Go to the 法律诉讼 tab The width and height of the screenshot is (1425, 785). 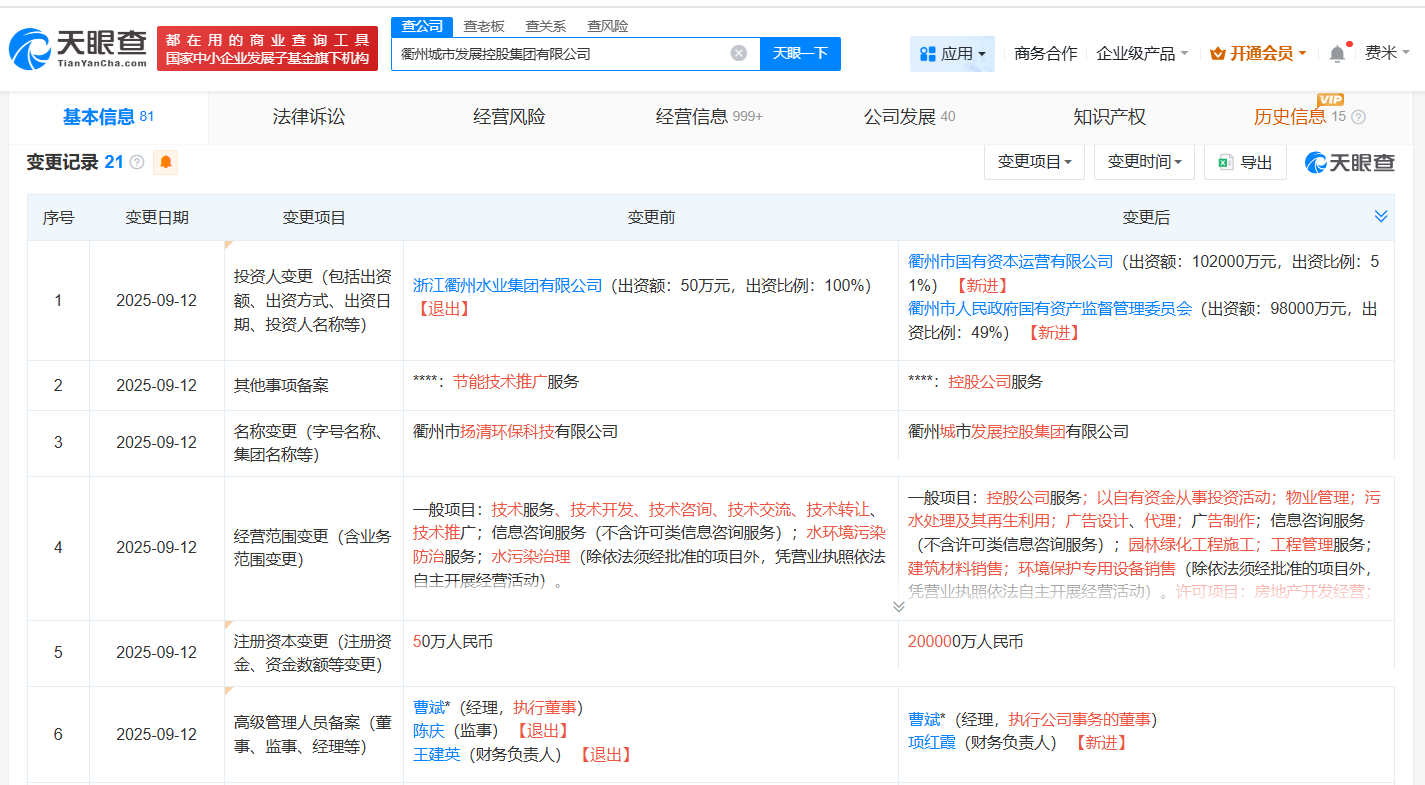(x=309, y=117)
